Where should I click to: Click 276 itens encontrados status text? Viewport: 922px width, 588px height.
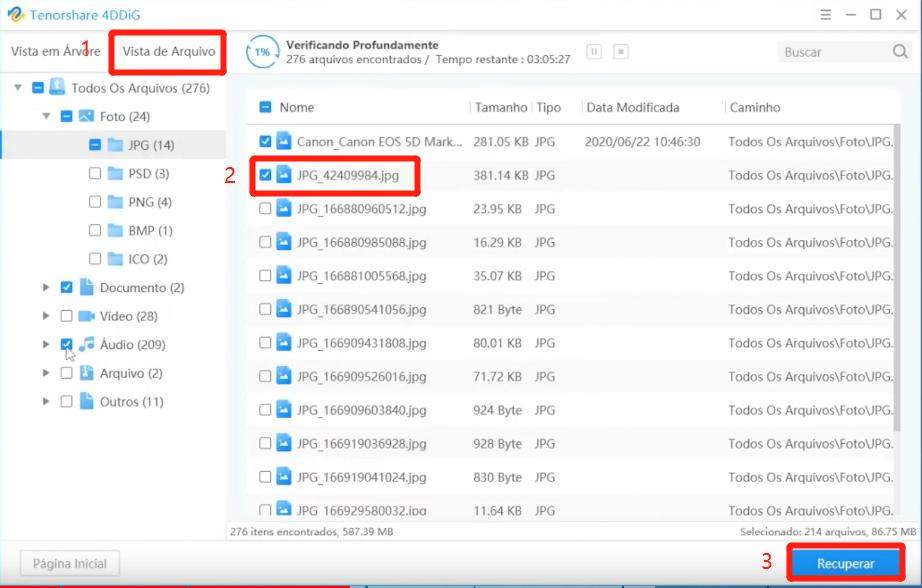(x=312, y=531)
